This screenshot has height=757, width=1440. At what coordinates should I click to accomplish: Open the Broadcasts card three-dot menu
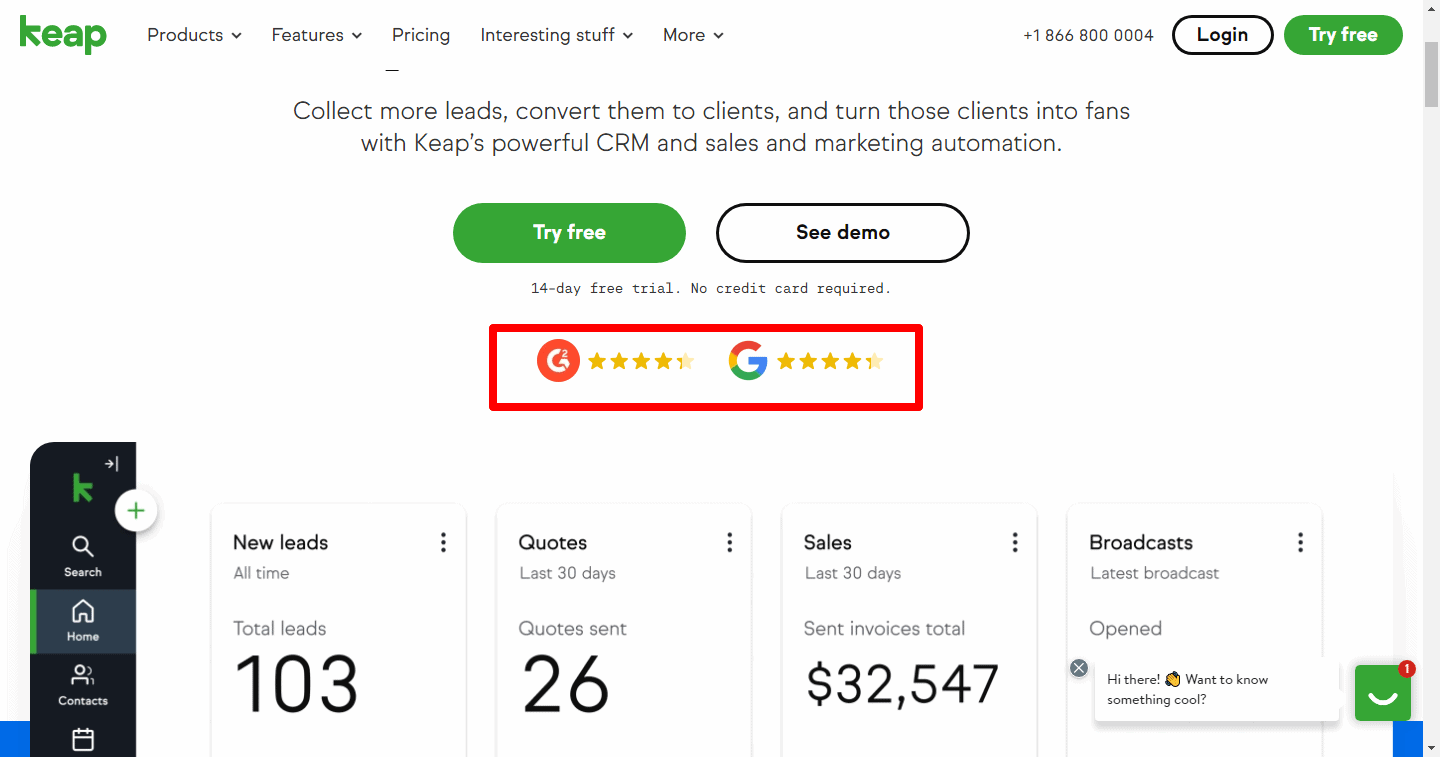(1300, 542)
